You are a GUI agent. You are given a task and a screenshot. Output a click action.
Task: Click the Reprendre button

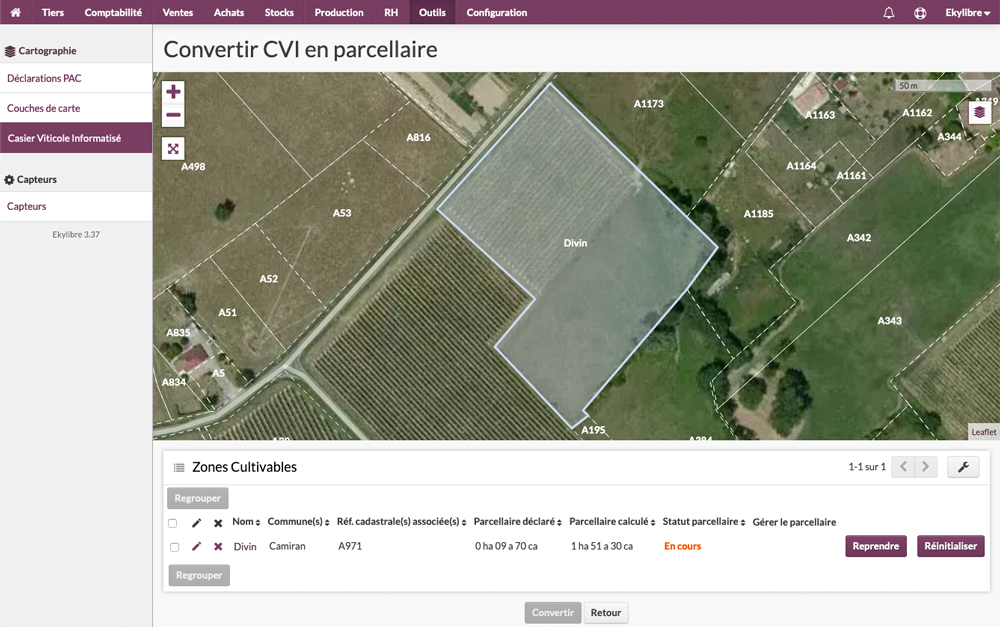(876, 546)
